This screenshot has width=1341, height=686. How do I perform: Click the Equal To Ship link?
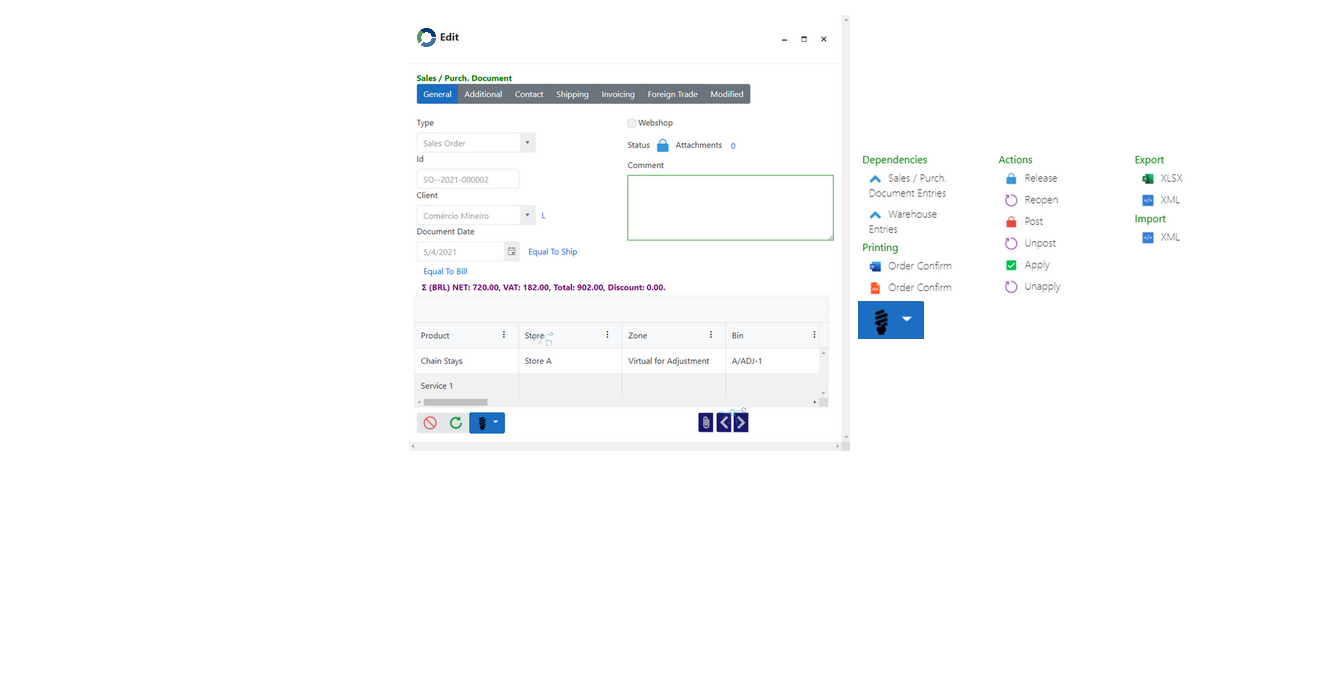[552, 252]
